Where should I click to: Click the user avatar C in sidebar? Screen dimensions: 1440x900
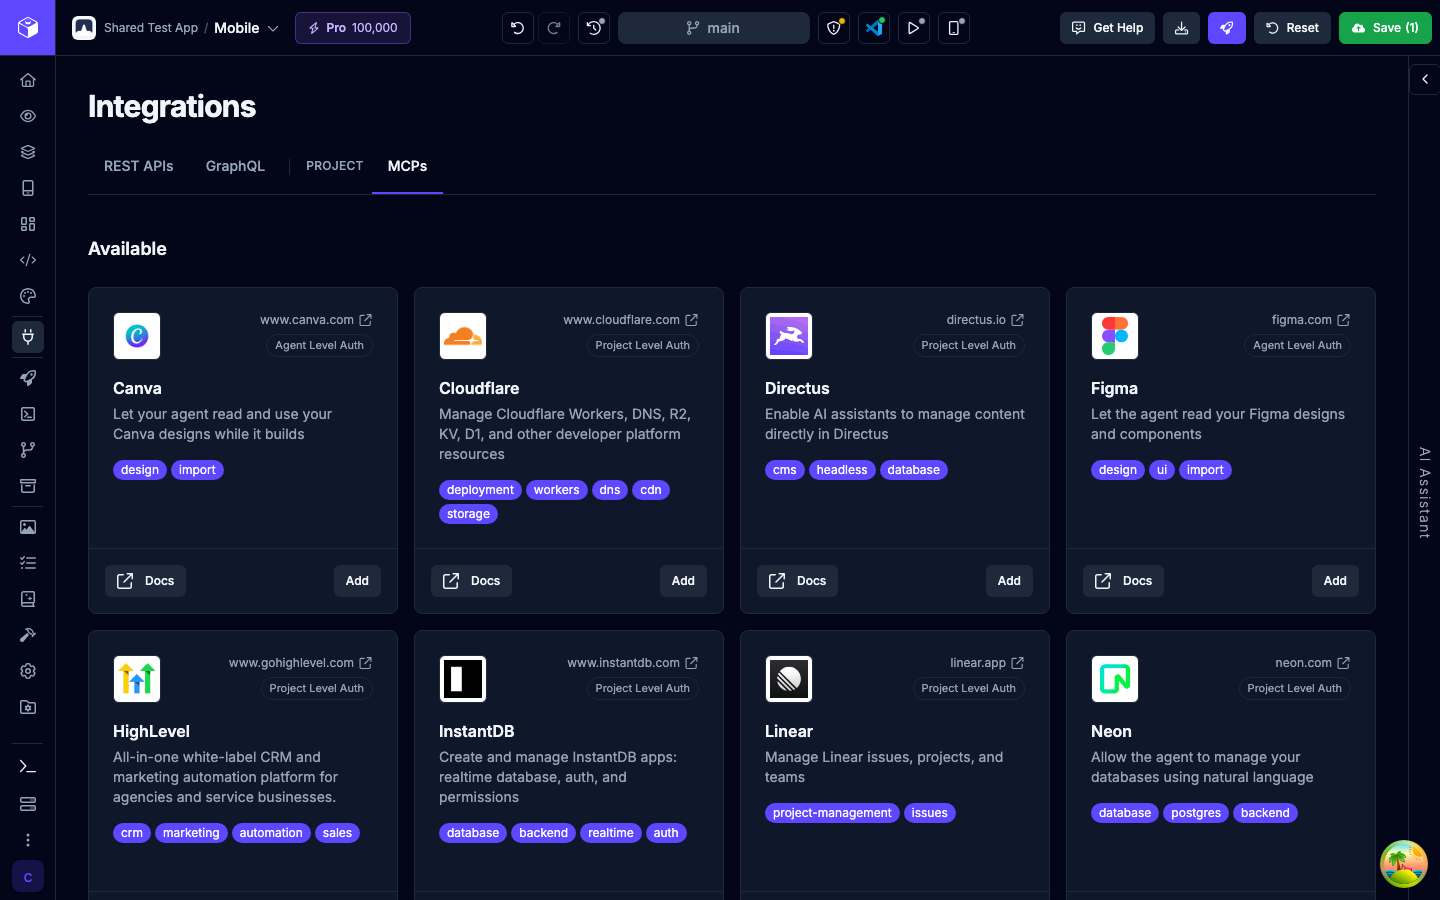(28, 877)
